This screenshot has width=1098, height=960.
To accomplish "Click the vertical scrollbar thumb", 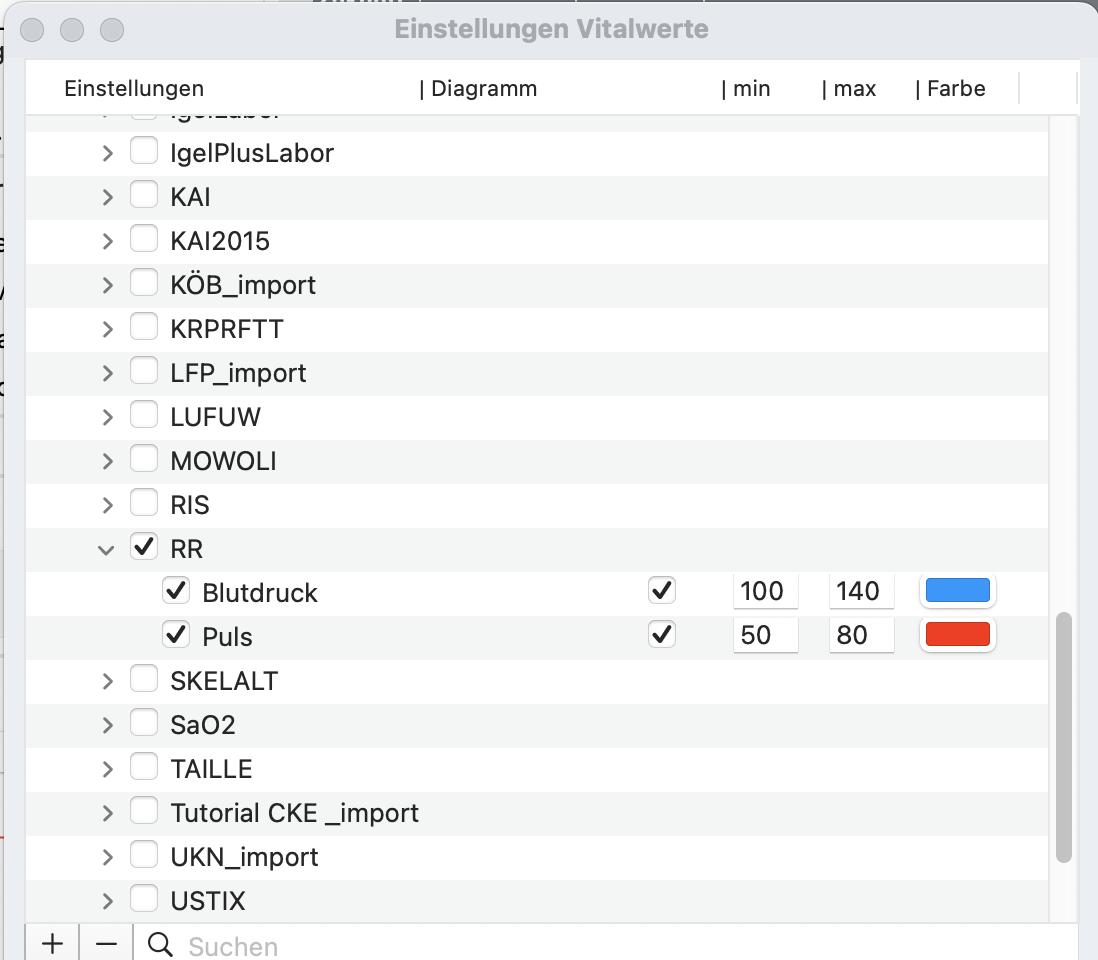I will [x=1064, y=737].
